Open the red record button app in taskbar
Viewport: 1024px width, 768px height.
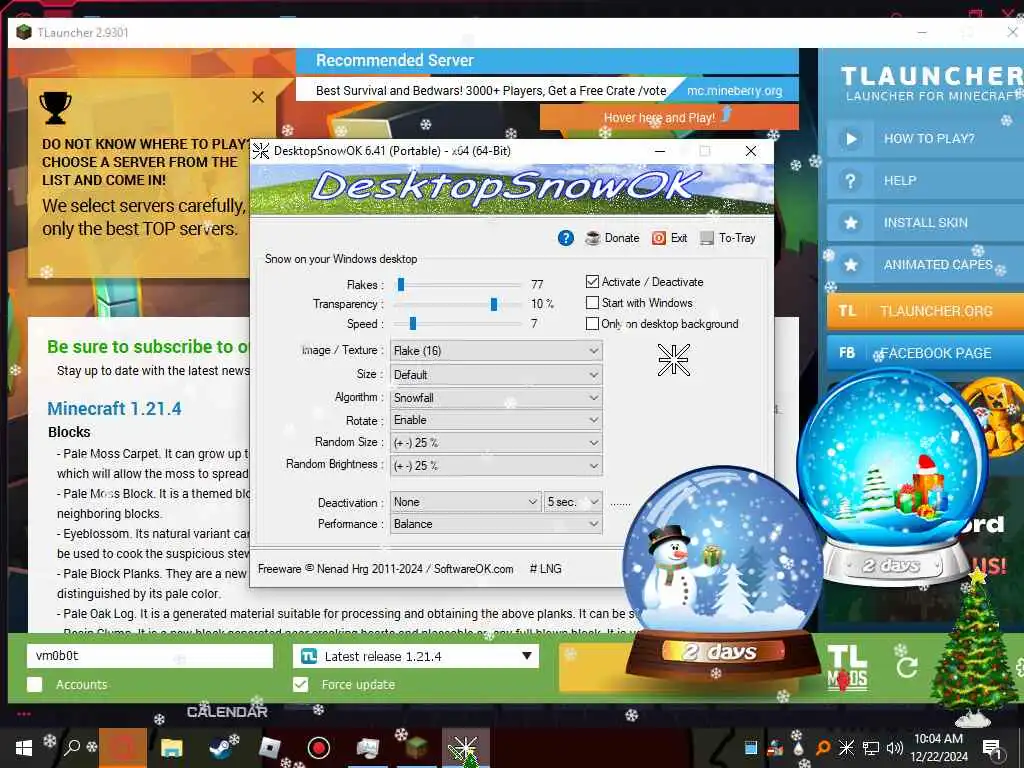pos(319,748)
